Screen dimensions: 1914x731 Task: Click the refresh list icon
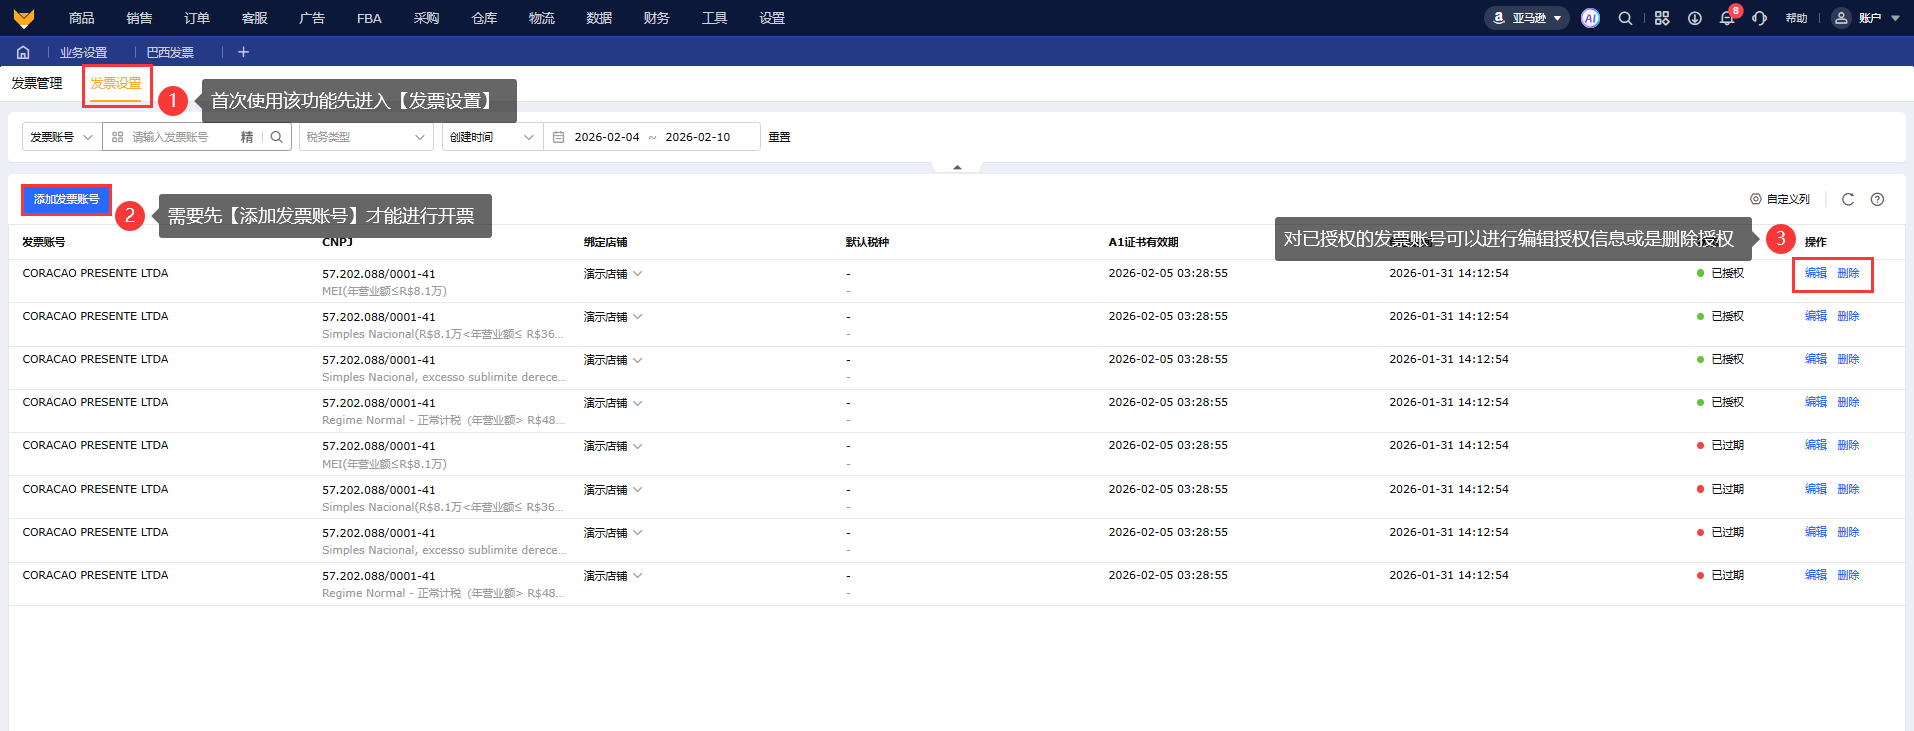[x=1848, y=199]
